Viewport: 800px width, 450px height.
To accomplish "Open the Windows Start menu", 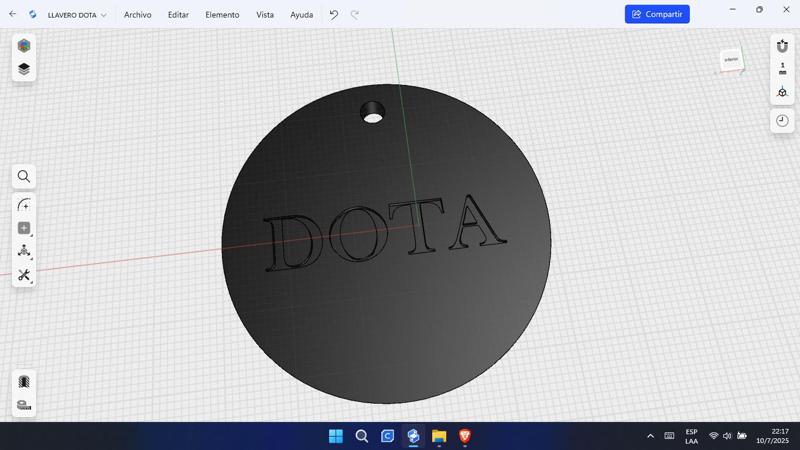I will (336, 436).
